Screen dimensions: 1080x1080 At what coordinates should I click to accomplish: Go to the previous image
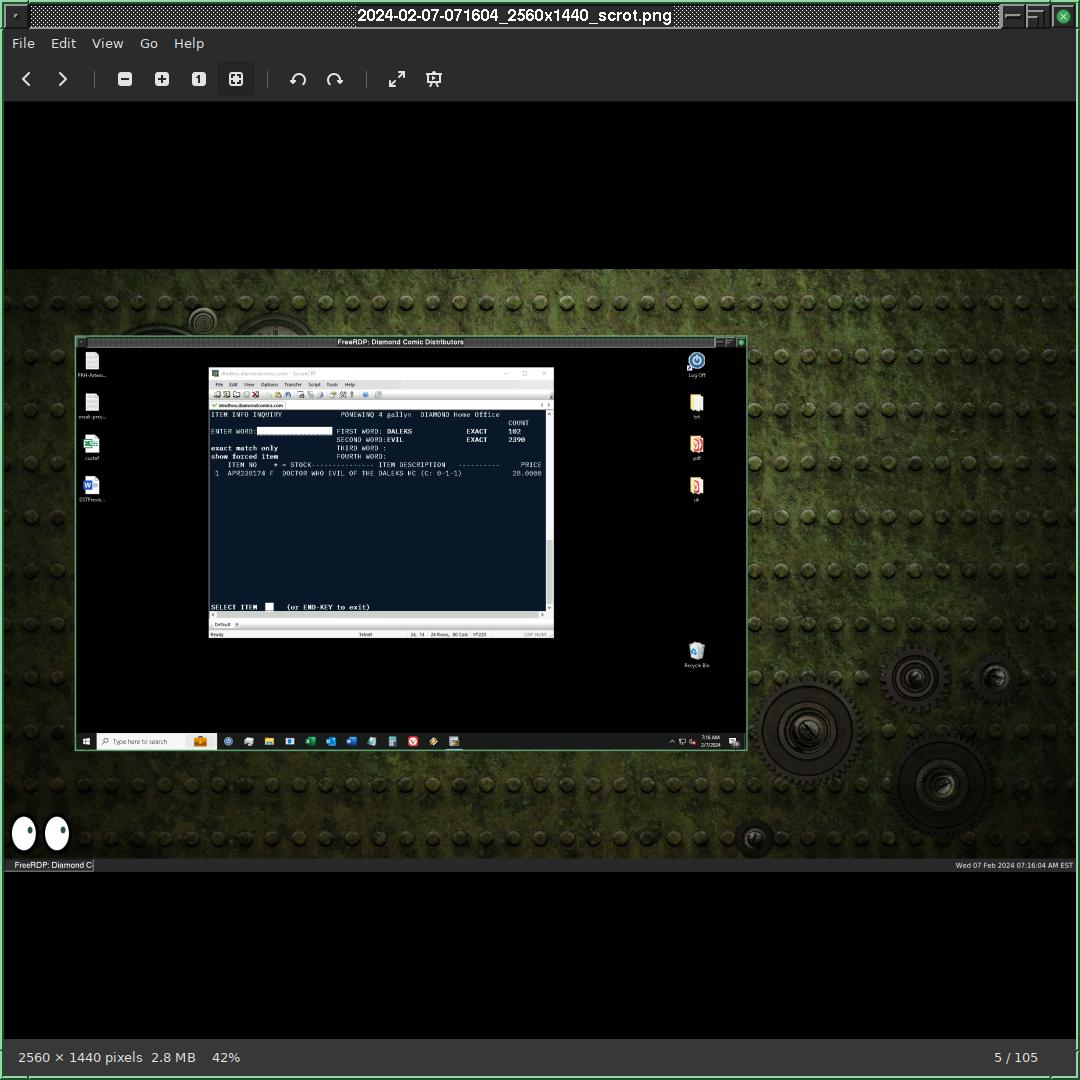pos(27,79)
